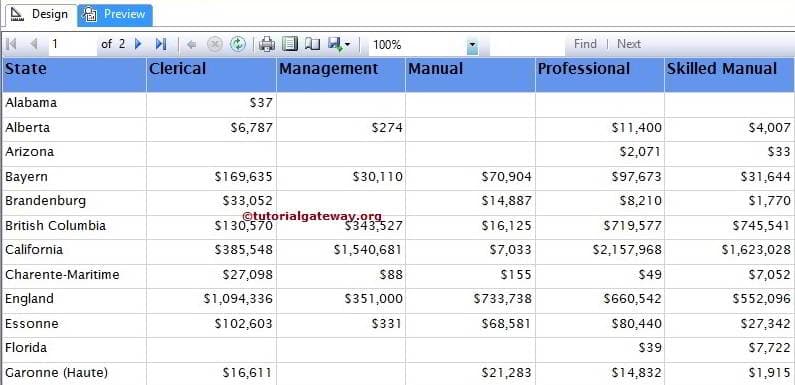This screenshot has width=795, height=385.
Task: Go to the previous report page
Action: tap(34, 44)
